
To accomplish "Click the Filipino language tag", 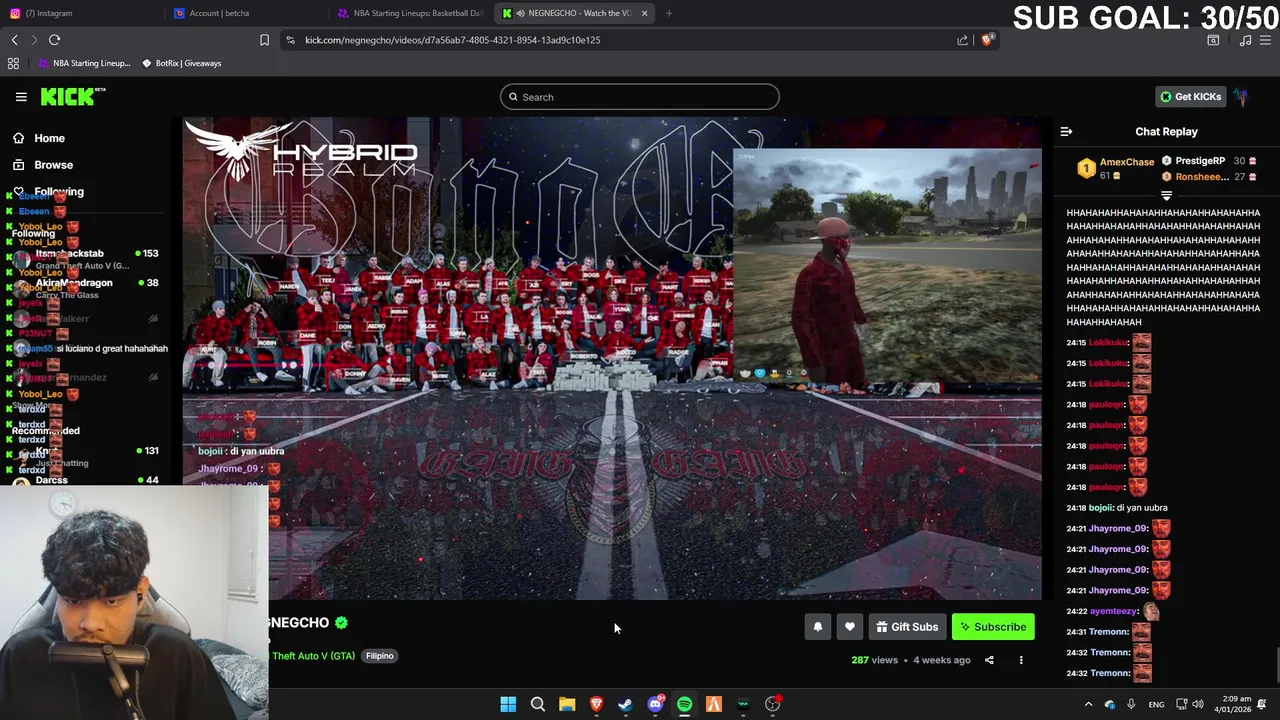I will pos(379,656).
